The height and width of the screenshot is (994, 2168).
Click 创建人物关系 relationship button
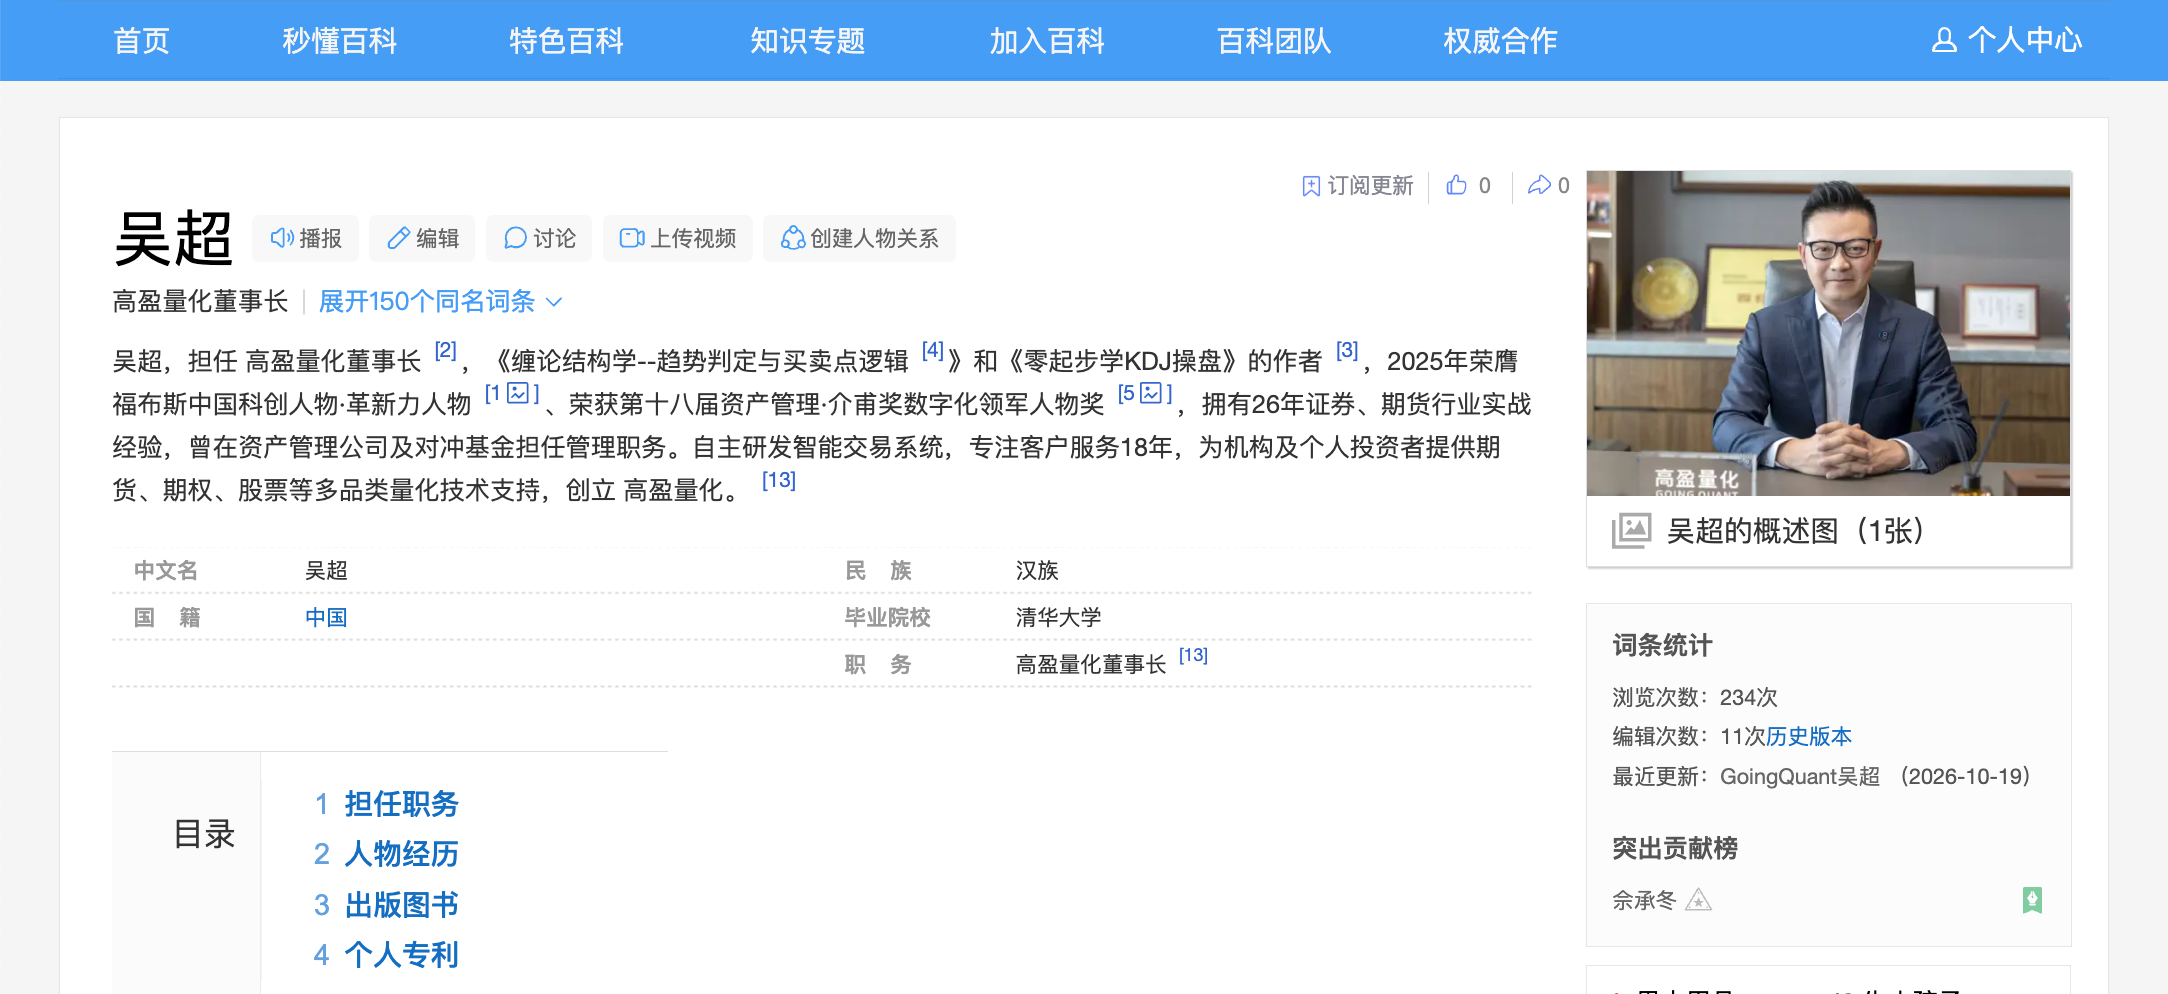click(x=859, y=238)
